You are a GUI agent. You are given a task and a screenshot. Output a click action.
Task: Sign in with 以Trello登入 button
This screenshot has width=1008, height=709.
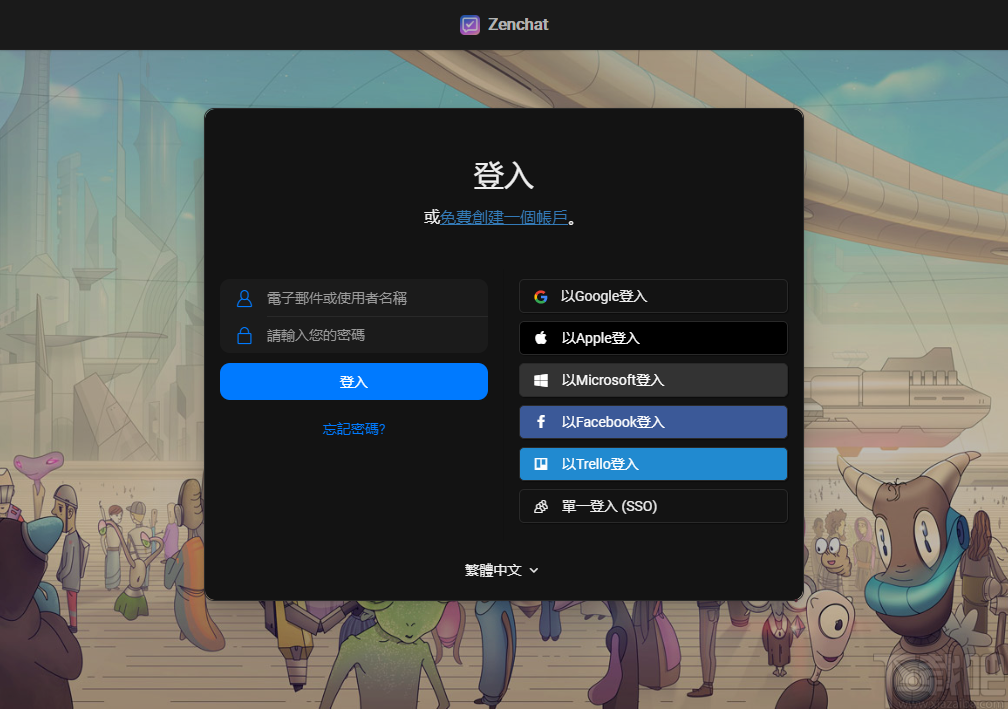coord(653,464)
